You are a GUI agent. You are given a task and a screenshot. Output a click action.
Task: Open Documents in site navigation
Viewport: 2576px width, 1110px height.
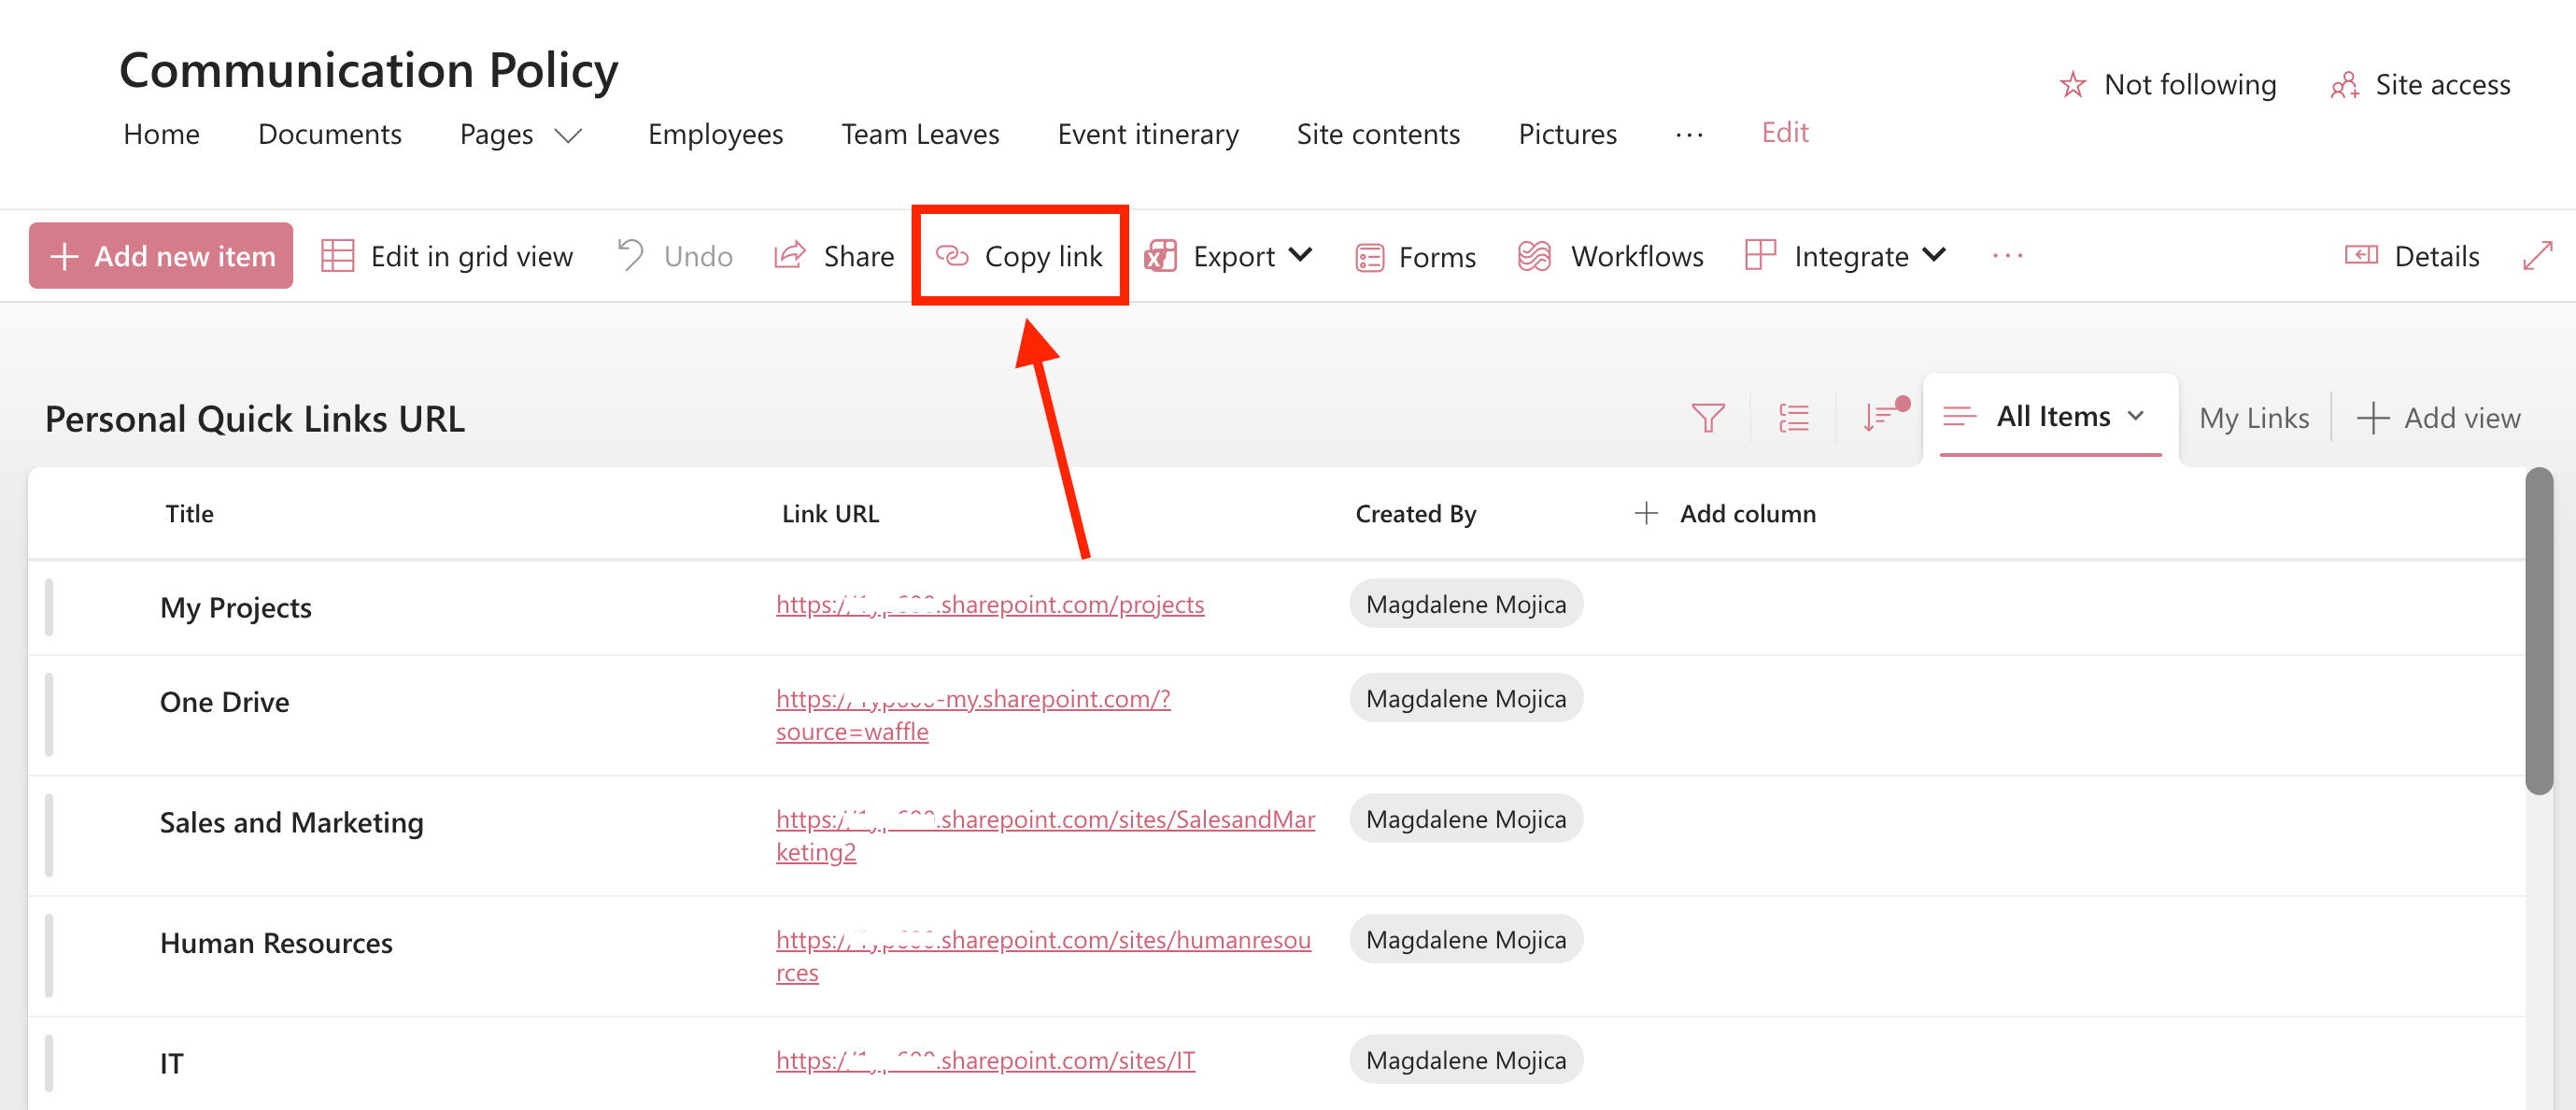[330, 134]
